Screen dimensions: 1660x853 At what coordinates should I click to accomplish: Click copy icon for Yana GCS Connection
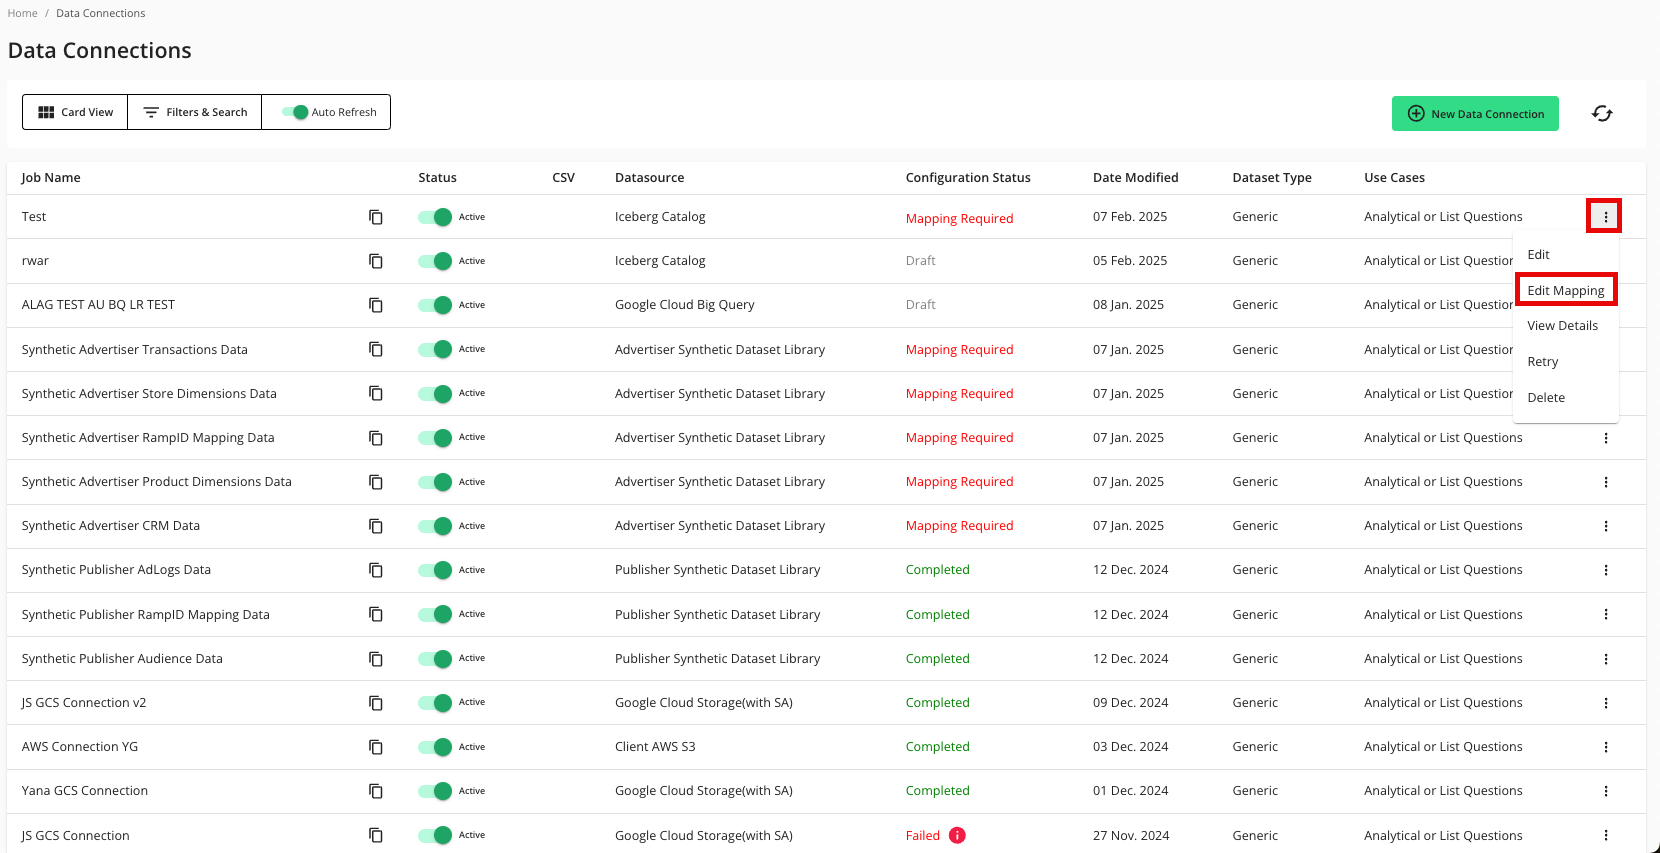376,791
